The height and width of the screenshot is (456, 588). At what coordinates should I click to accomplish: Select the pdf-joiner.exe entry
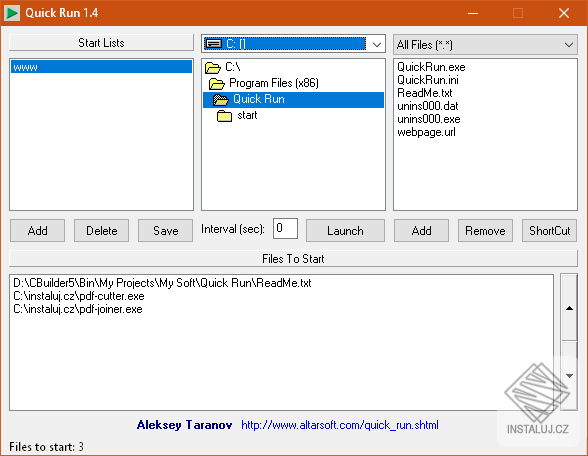(78, 309)
